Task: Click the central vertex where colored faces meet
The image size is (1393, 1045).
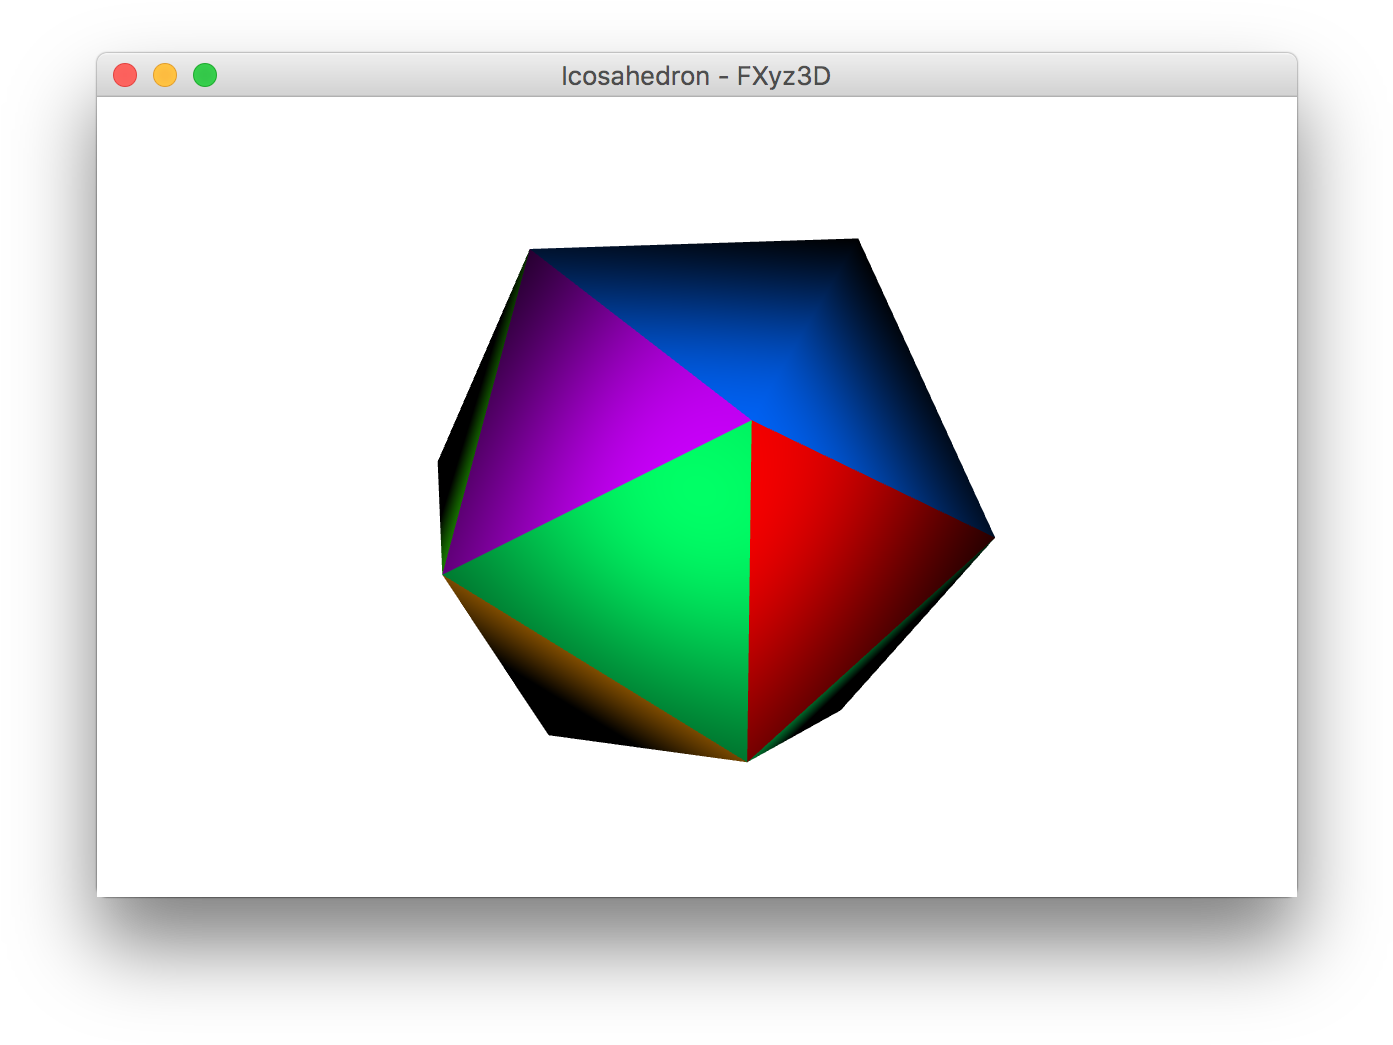Action: click(750, 420)
